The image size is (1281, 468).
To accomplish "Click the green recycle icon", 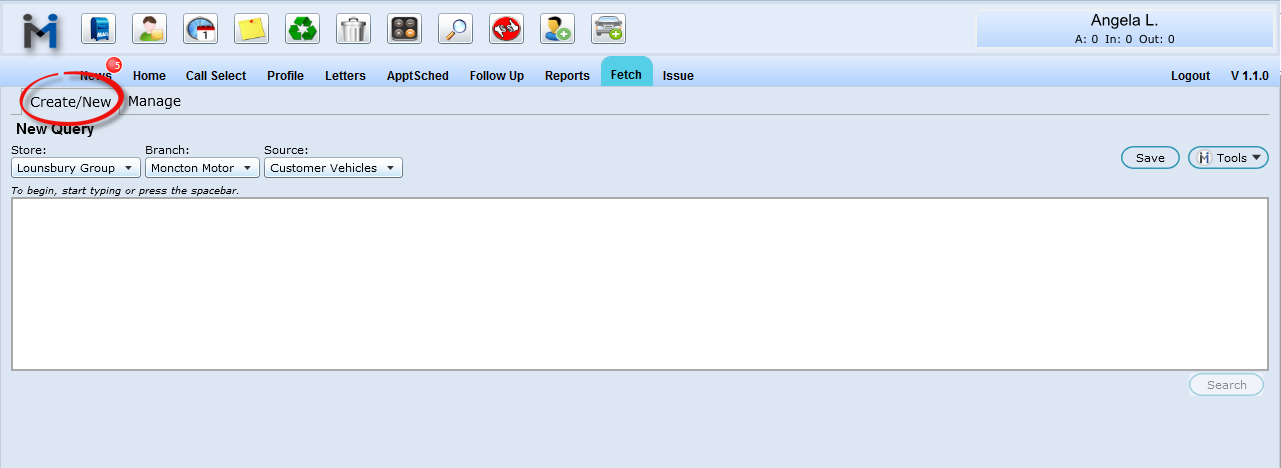I will coord(302,29).
